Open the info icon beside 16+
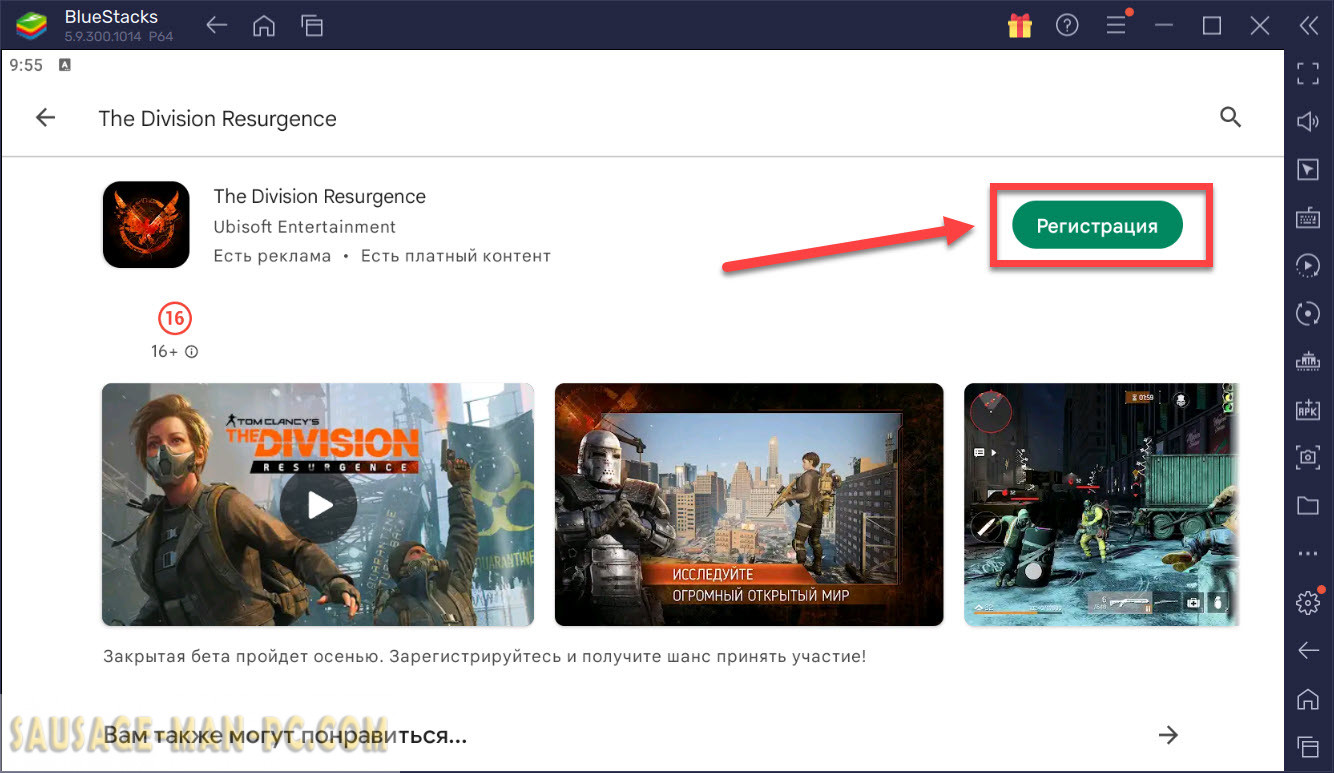Viewport: 1334px width, 773px height. (192, 352)
